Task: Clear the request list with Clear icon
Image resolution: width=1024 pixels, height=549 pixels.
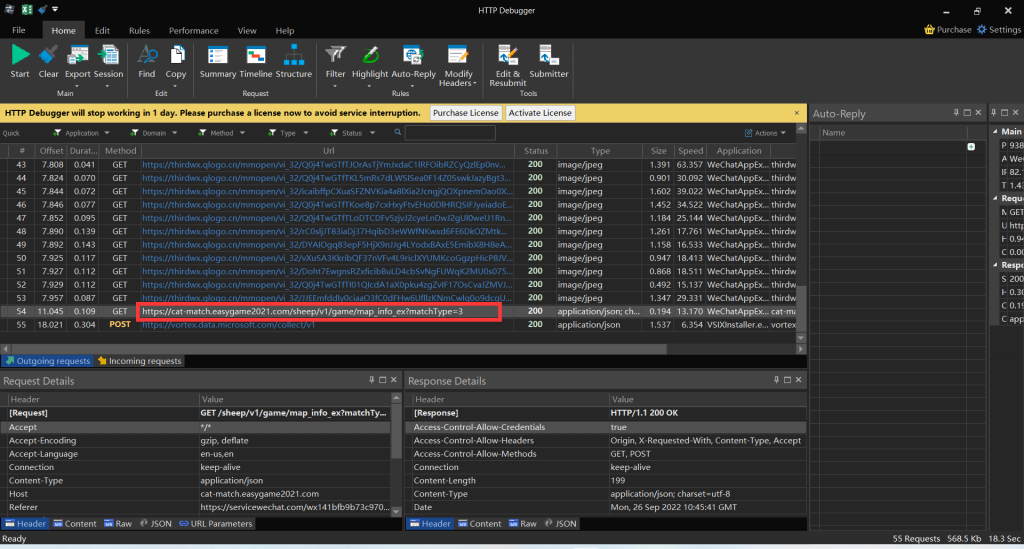Action: pos(48,58)
